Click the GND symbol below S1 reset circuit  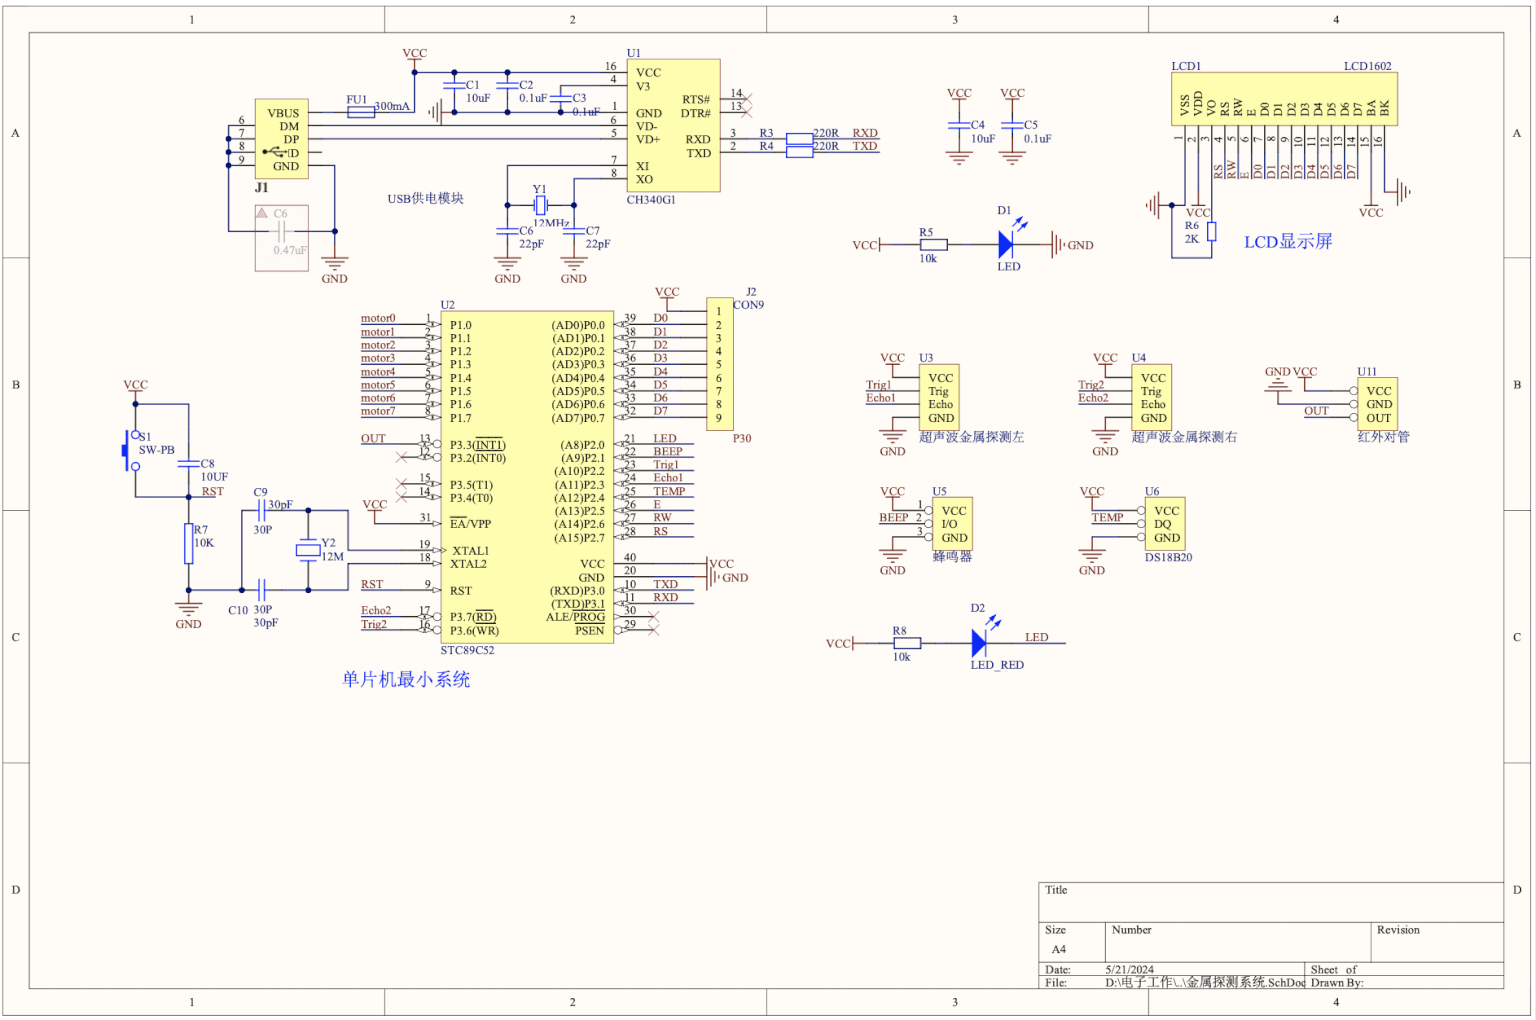pos(188,613)
